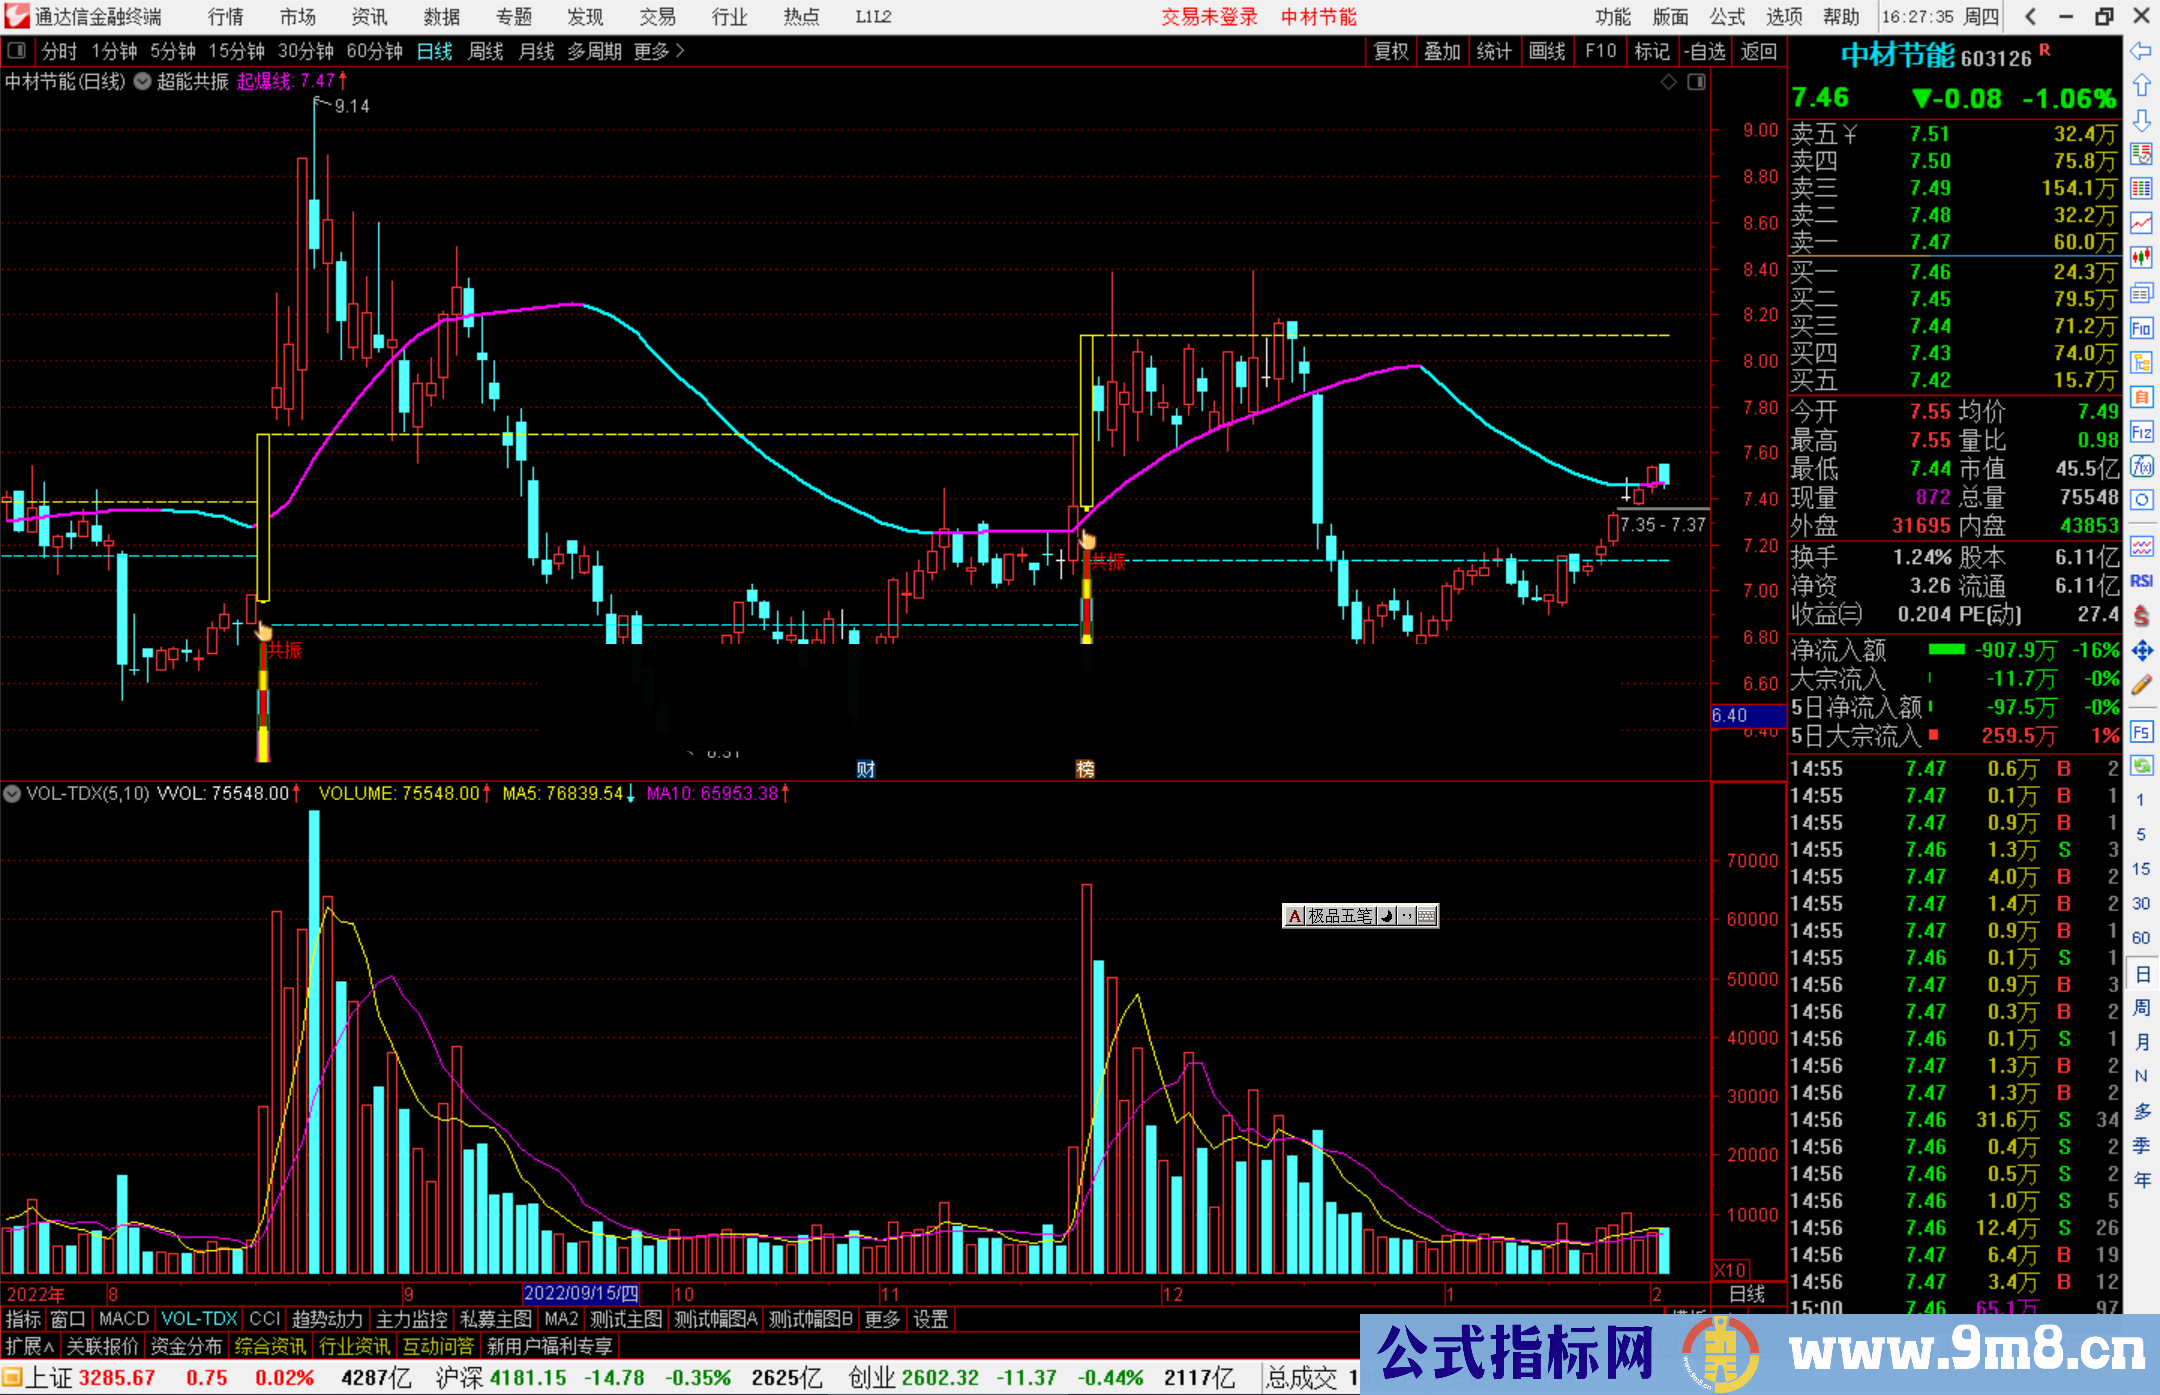Click the RSI indicator sidebar icon

pyautogui.click(x=2141, y=581)
